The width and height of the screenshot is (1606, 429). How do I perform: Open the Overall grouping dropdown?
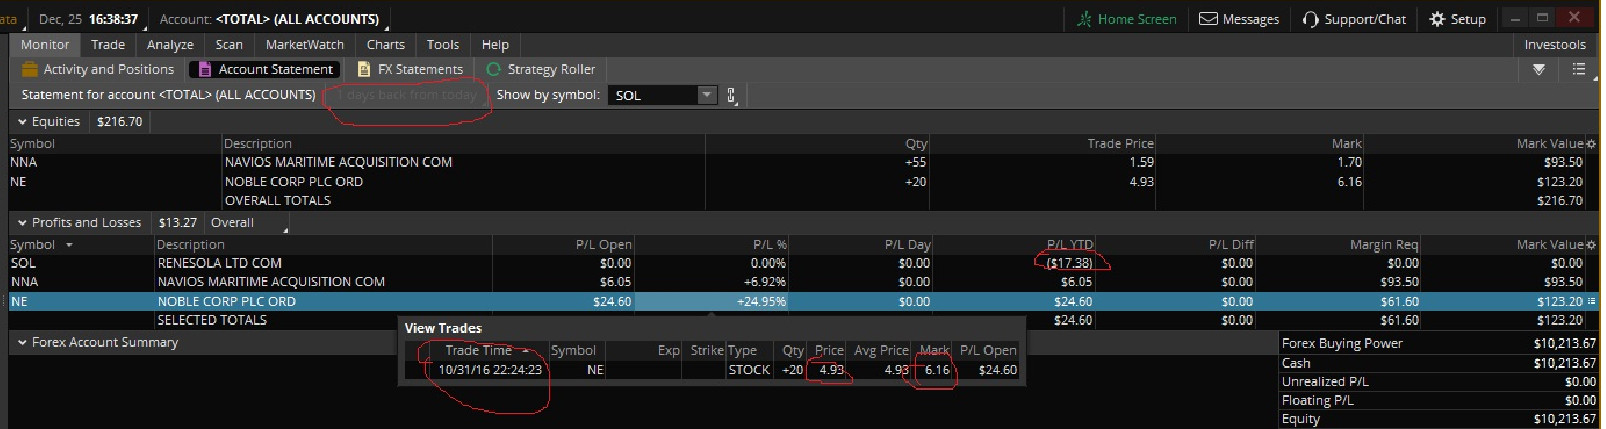coord(248,222)
